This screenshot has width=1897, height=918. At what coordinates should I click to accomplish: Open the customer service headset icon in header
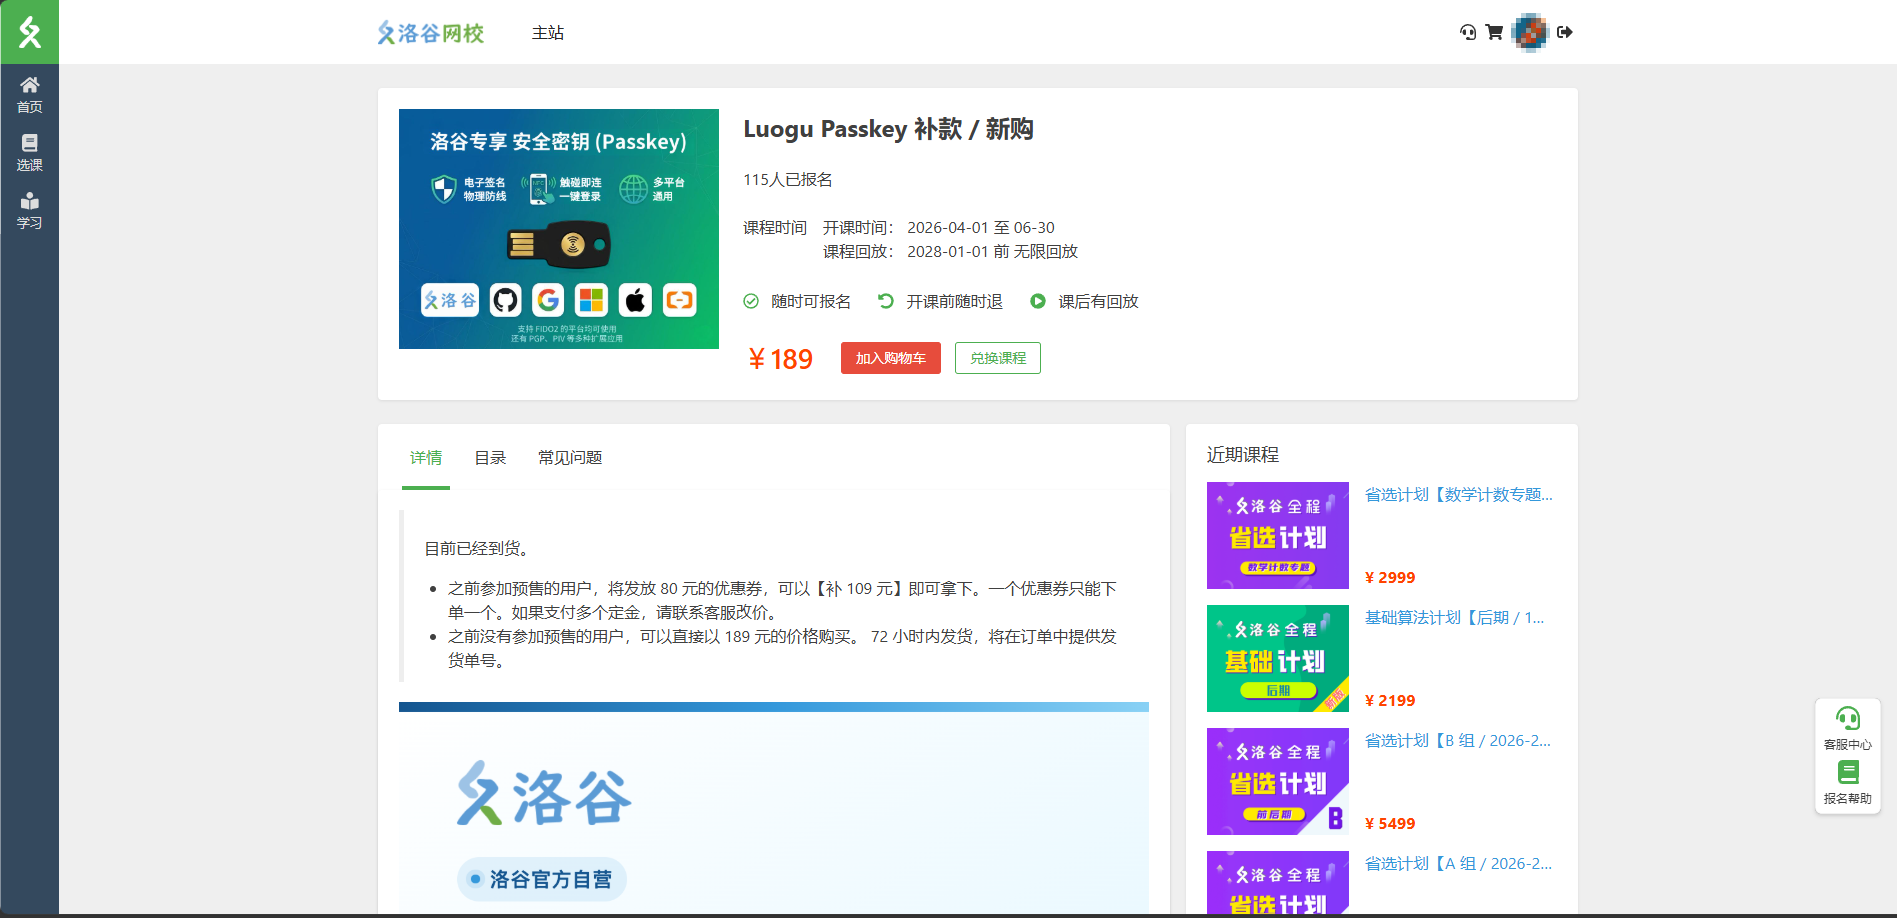coord(1468,32)
